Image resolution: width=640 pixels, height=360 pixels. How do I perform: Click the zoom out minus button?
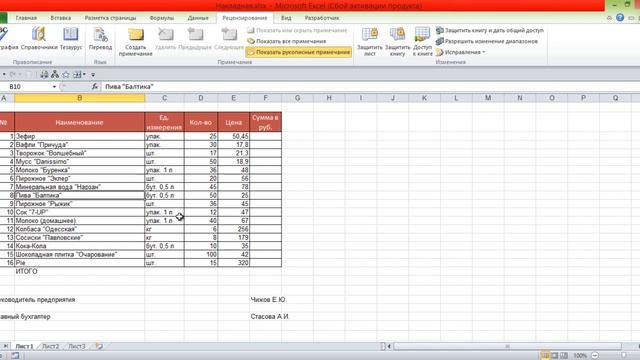tap(595, 356)
